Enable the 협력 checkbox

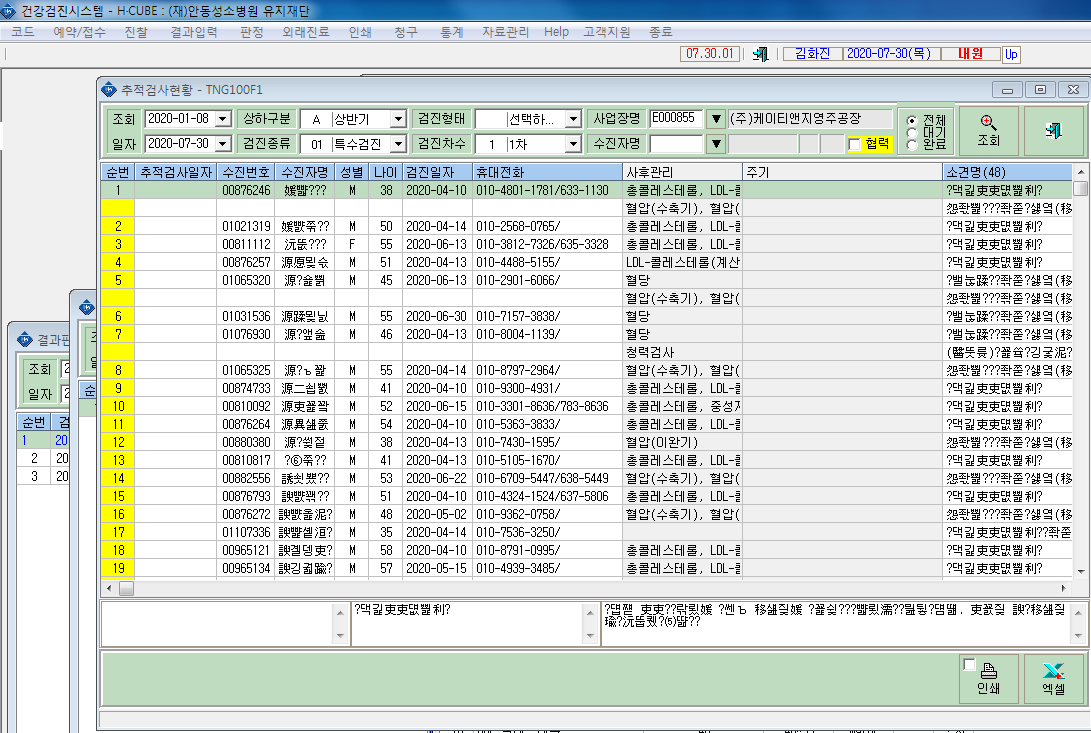click(854, 144)
